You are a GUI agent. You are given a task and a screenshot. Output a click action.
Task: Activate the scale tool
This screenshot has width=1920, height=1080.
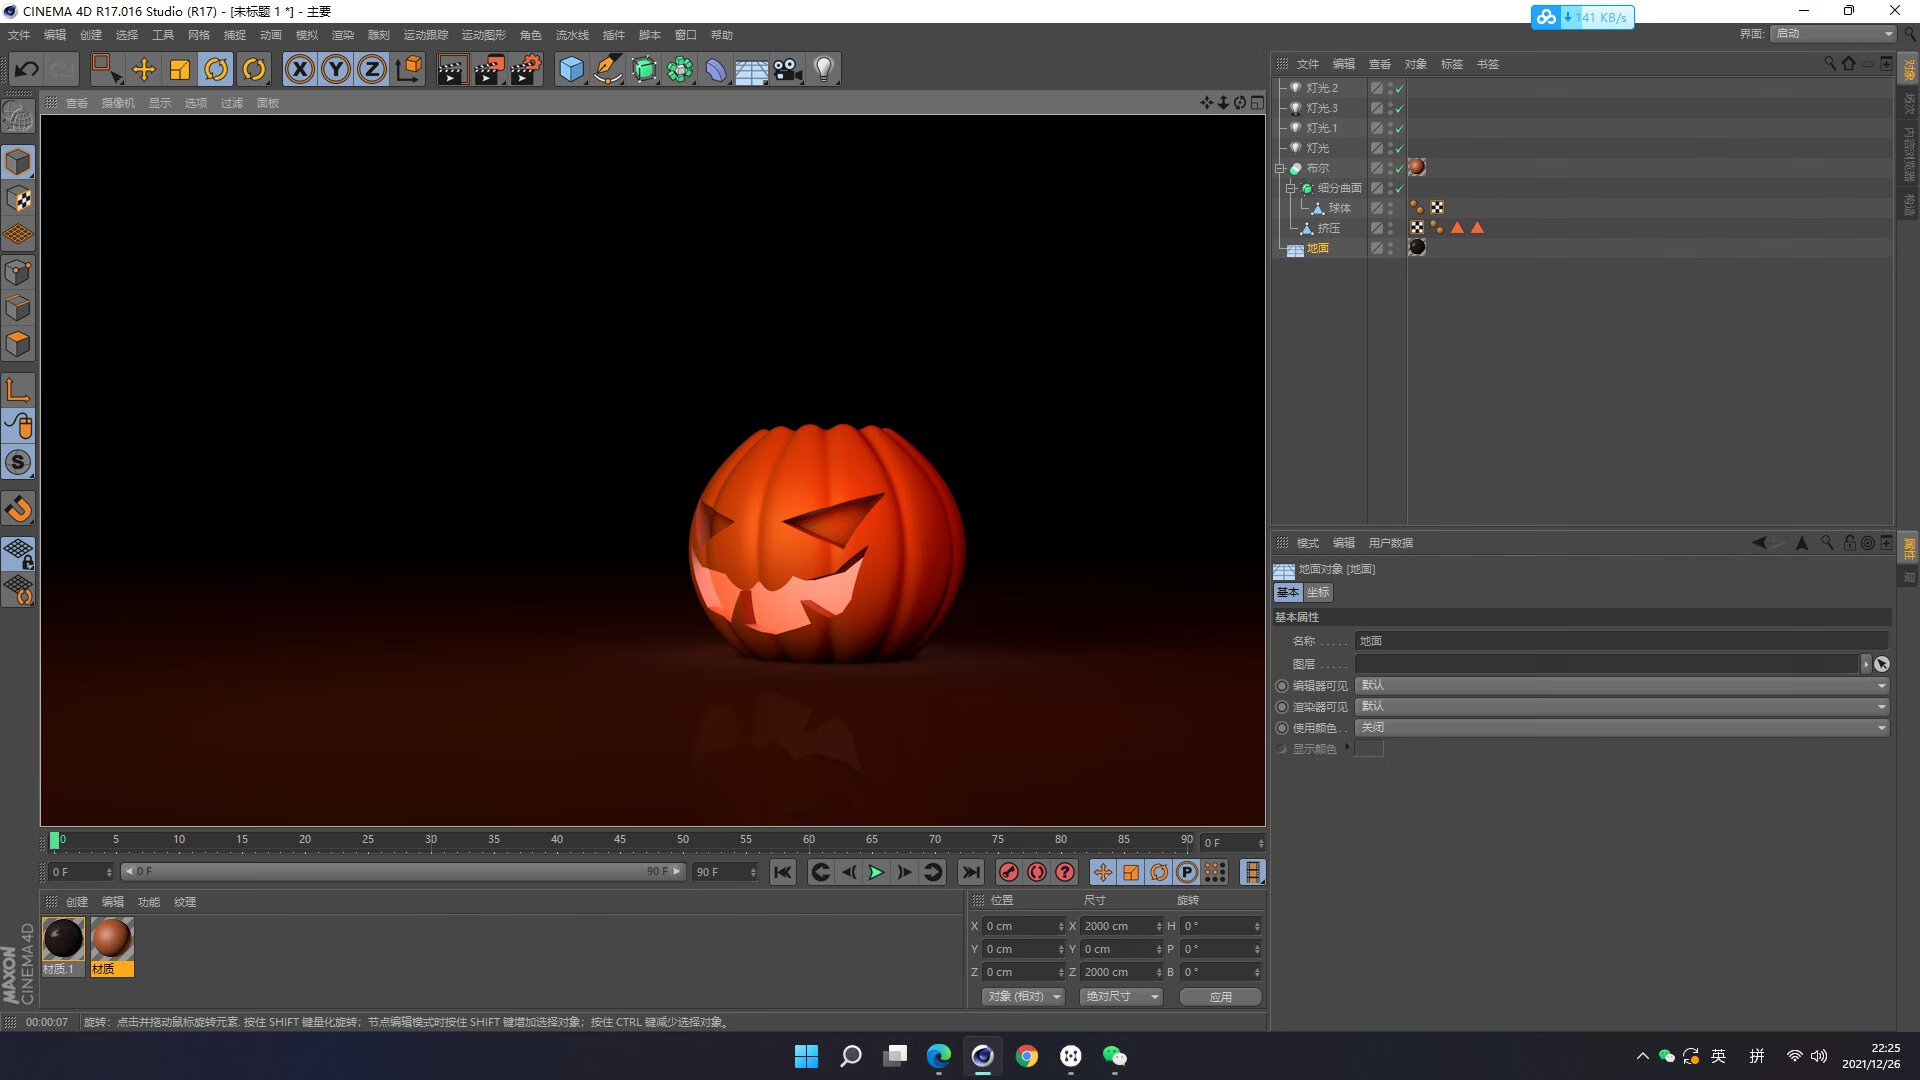tap(180, 69)
